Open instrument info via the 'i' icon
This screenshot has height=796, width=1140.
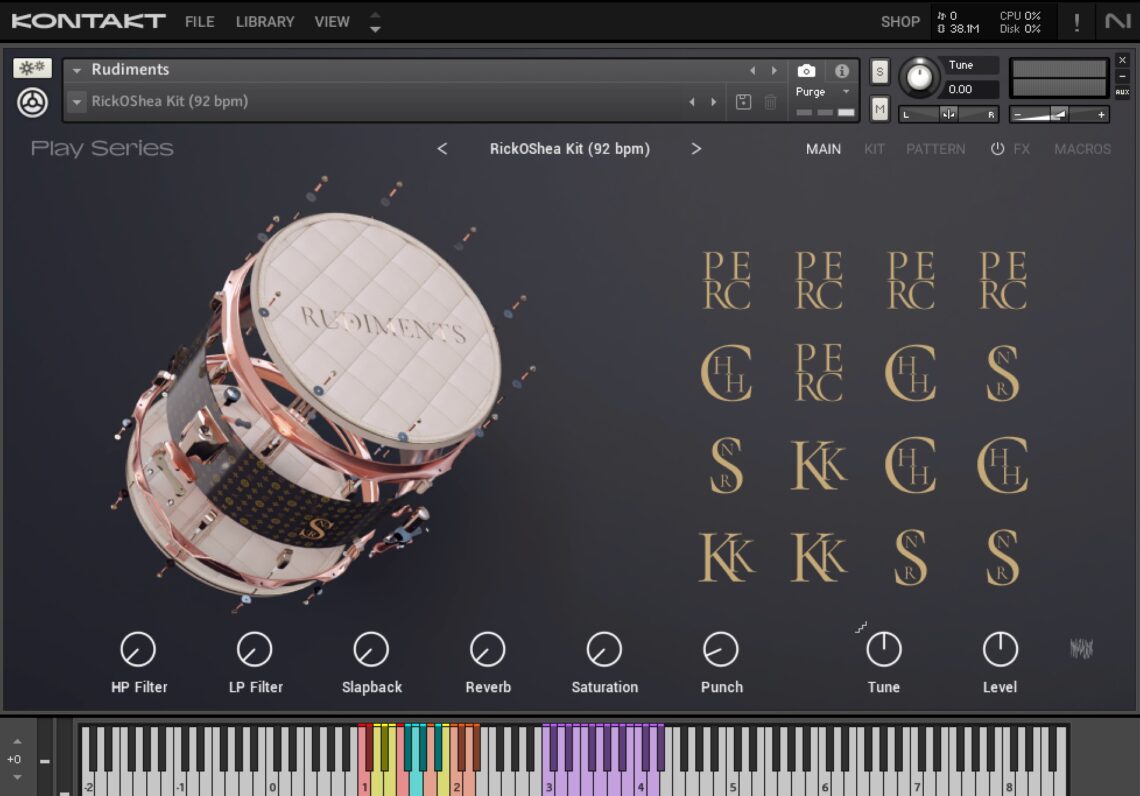click(842, 71)
